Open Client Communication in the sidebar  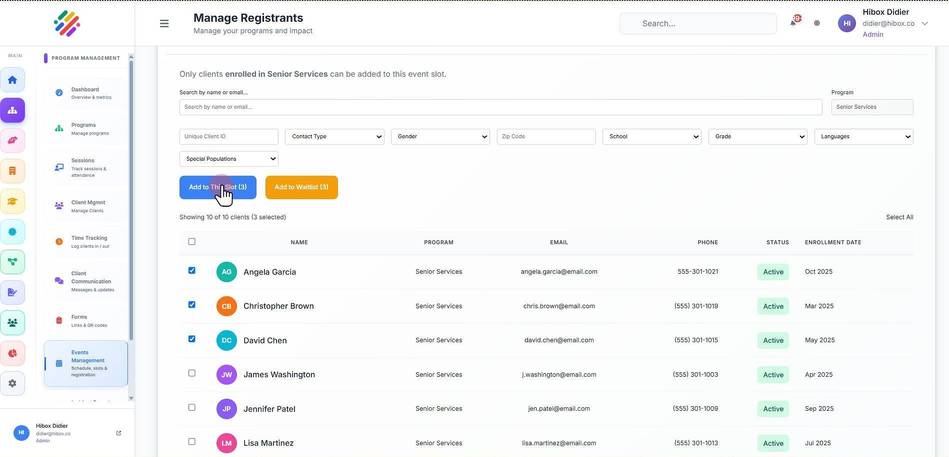click(85, 281)
